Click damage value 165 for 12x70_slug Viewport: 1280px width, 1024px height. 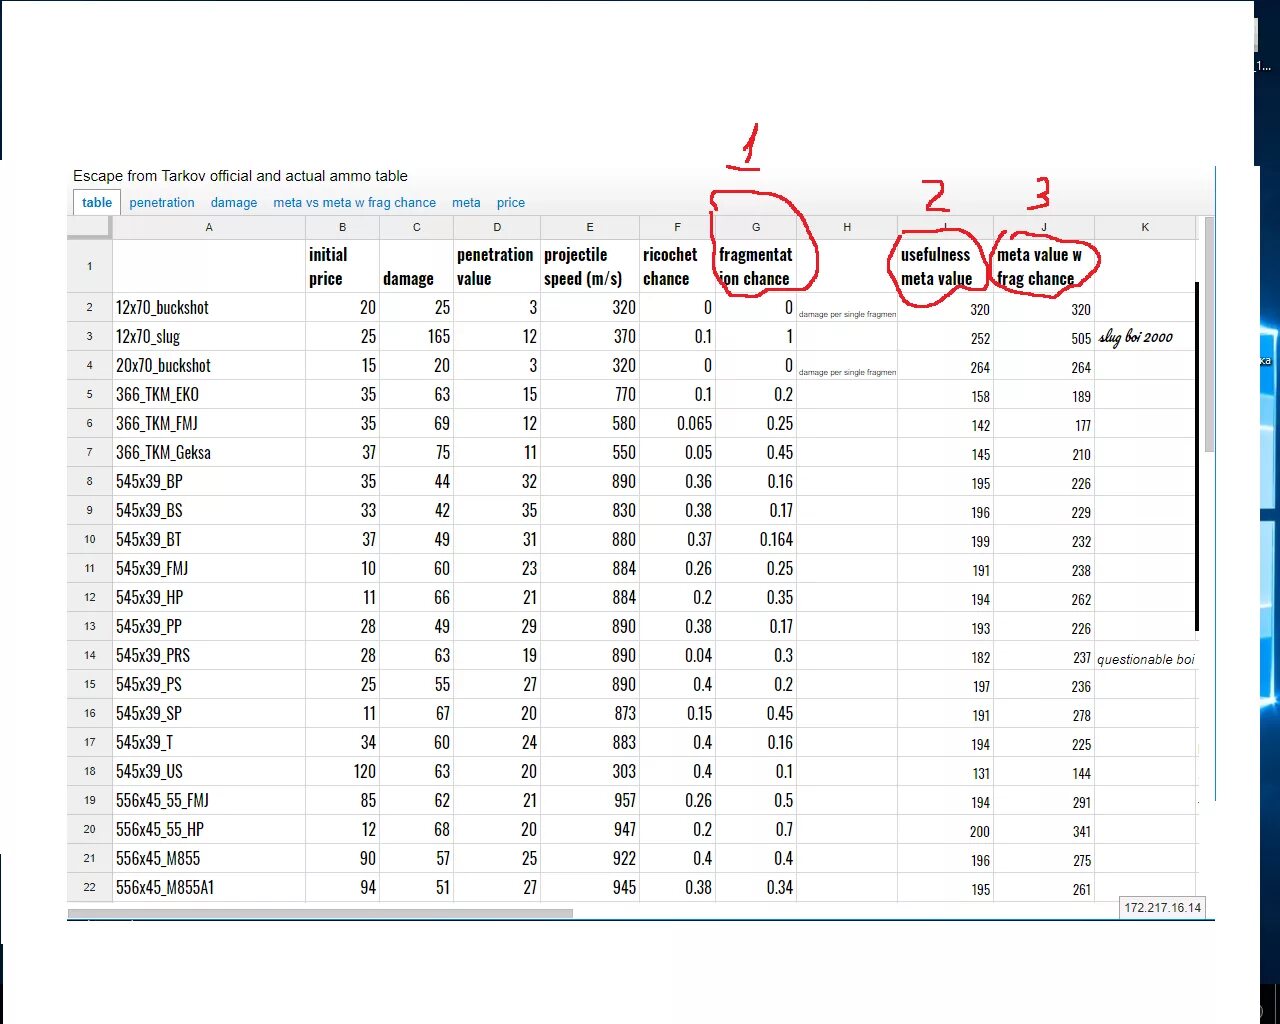[x=417, y=336]
